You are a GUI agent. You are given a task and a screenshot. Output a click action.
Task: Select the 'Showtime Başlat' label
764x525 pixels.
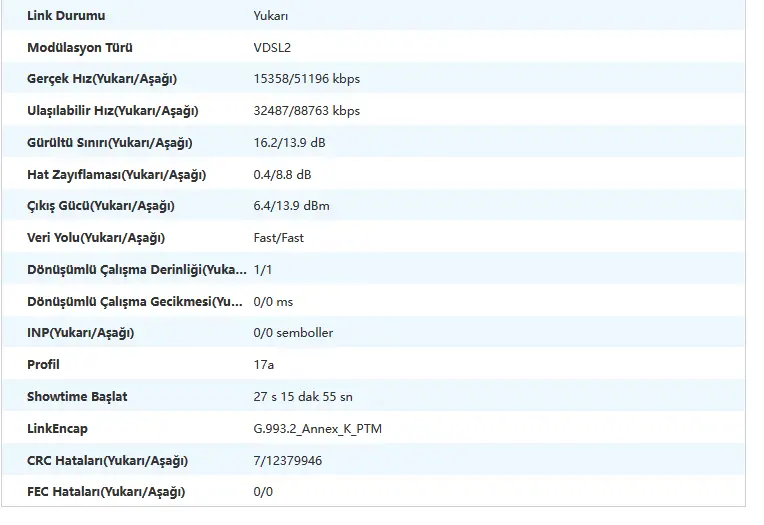pos(77,397)
